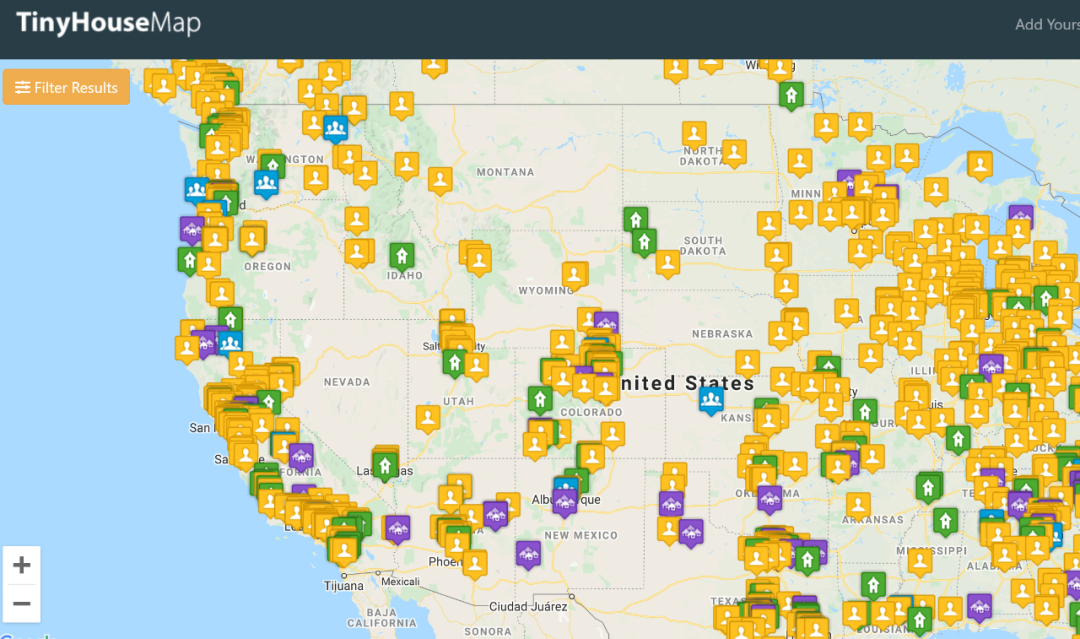Select the yellow marker in Ontario above Lake Superior

[x=979, y=165]
